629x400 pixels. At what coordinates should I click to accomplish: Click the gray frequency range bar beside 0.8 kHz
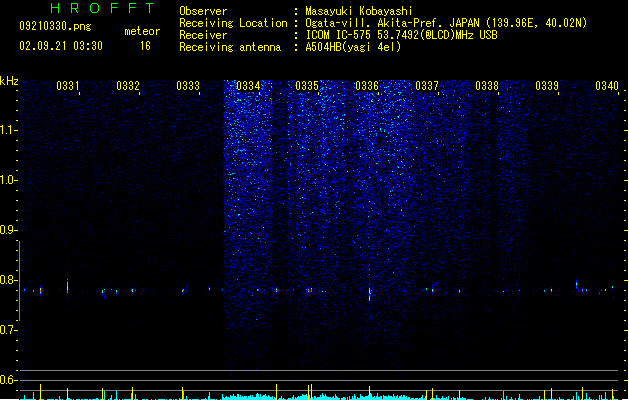coord(19,281)
